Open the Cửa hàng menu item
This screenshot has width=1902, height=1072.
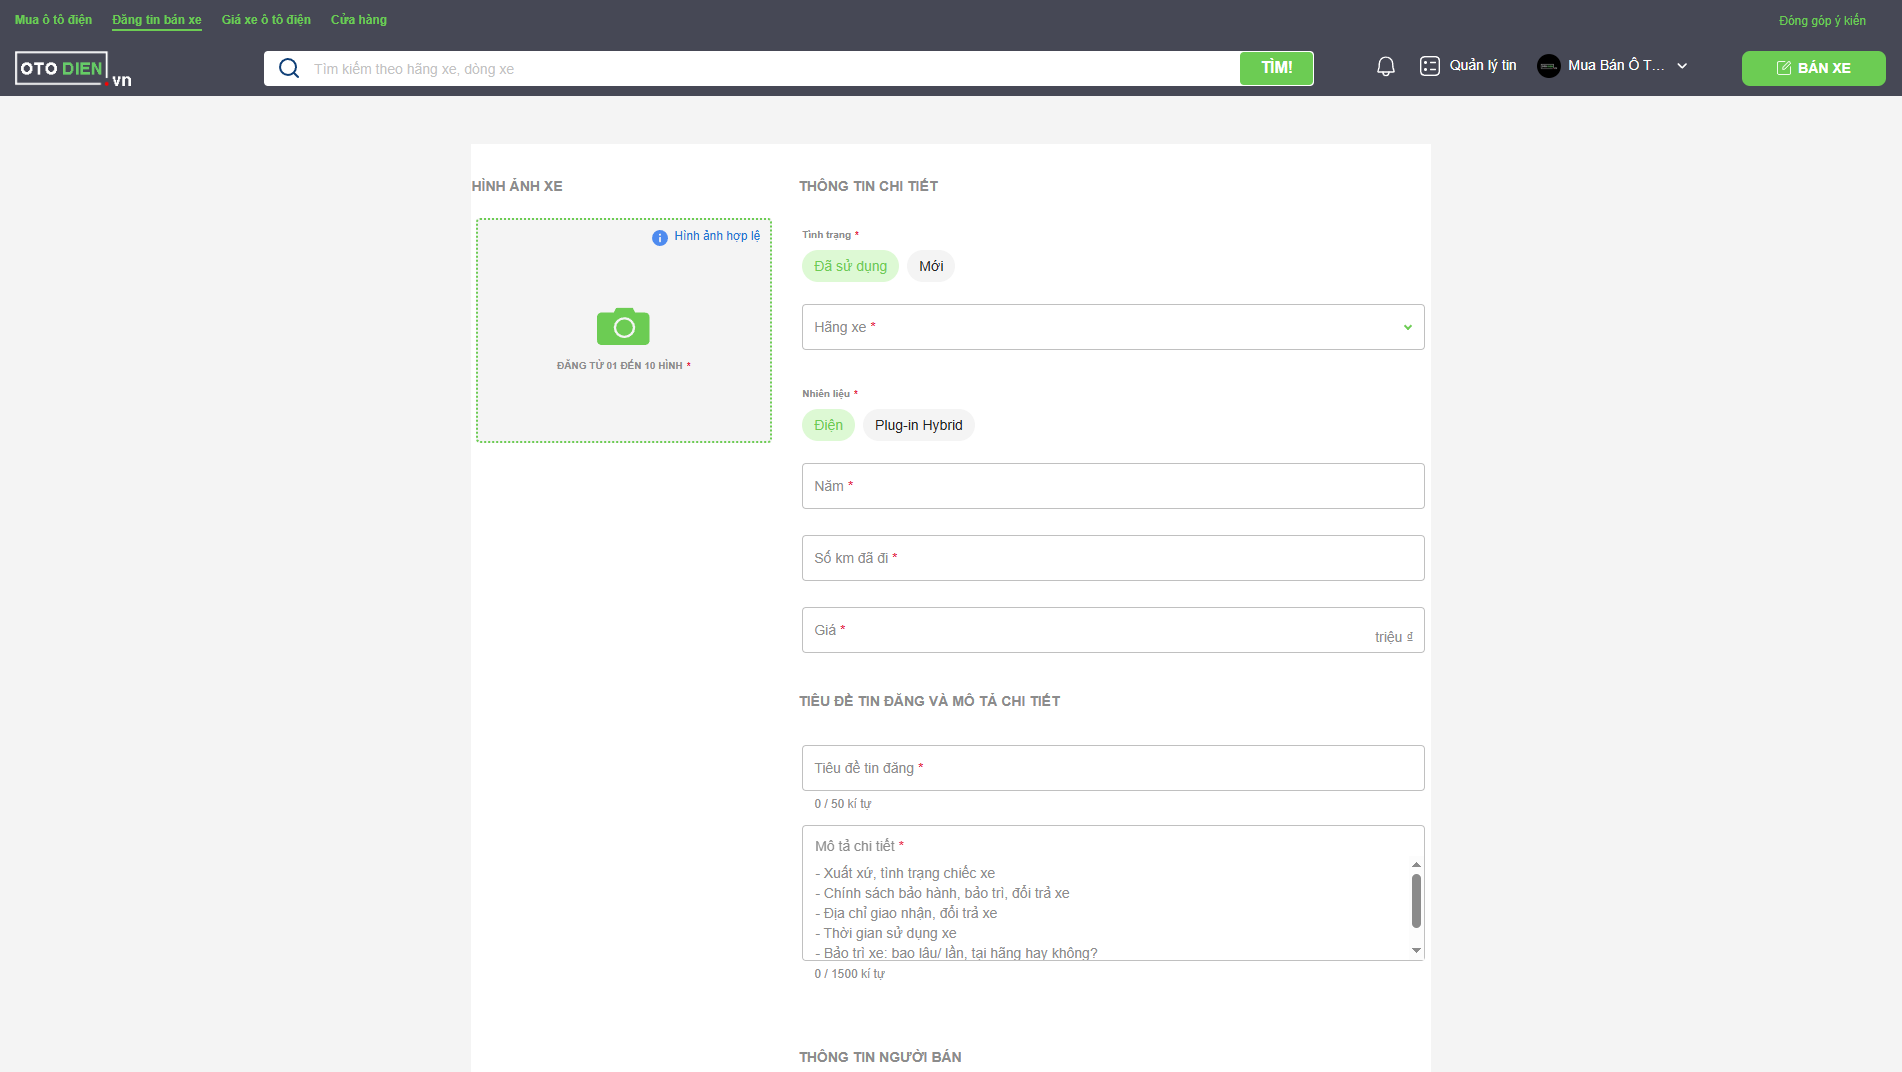click(x=359, y=20)
